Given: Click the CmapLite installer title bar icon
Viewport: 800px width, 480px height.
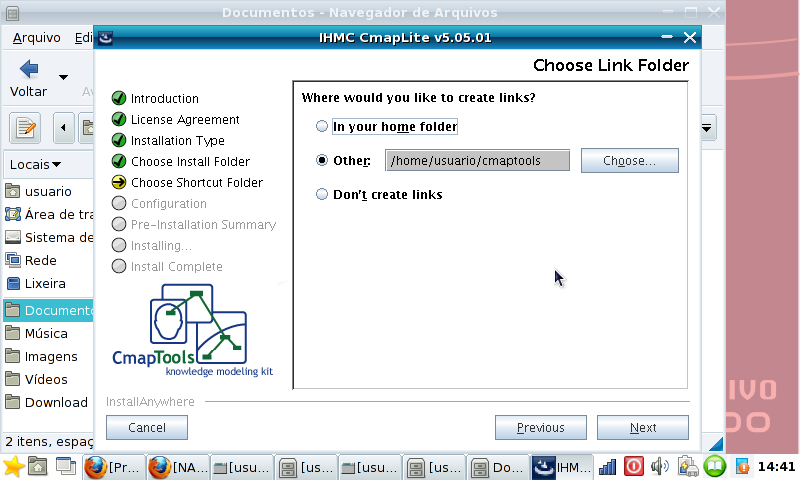Looking at the screenshot, I should point(106,38).
